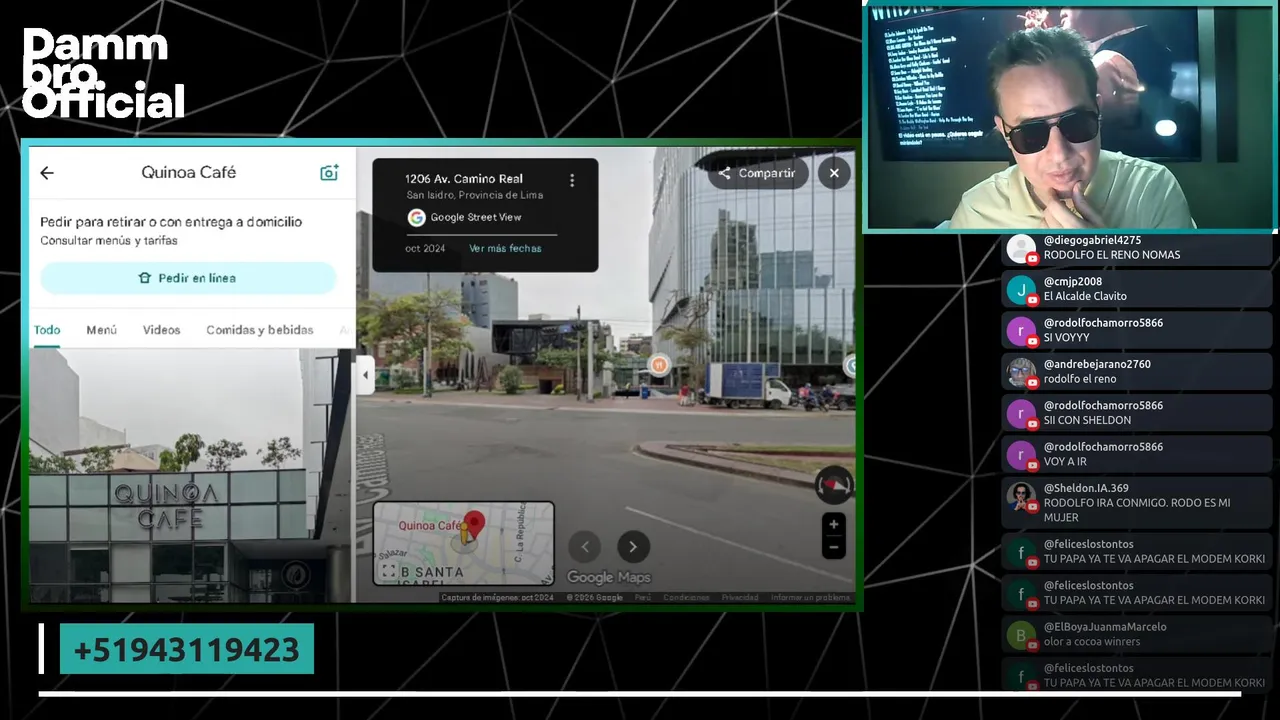The image size is (1280, 720).
Task: Close the Street View with the X
Action: pyautogui.click(x=834, y=173)
